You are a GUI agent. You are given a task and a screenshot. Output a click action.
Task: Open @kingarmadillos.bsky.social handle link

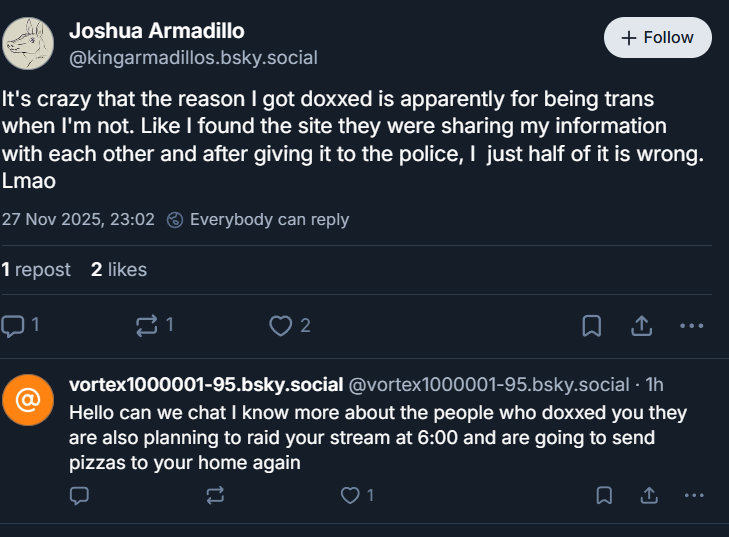[x=193, y=57]
